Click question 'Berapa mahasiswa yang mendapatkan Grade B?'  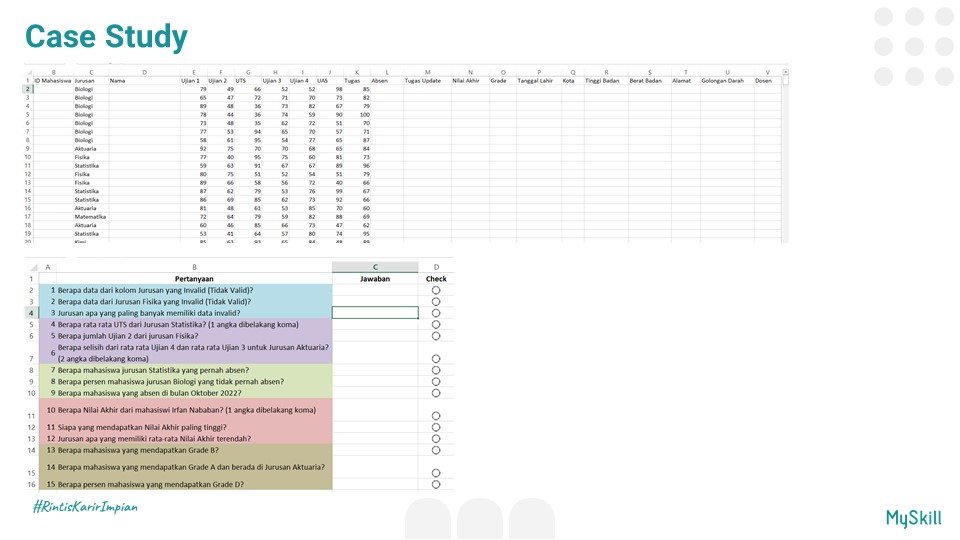[x=138, y=450]
